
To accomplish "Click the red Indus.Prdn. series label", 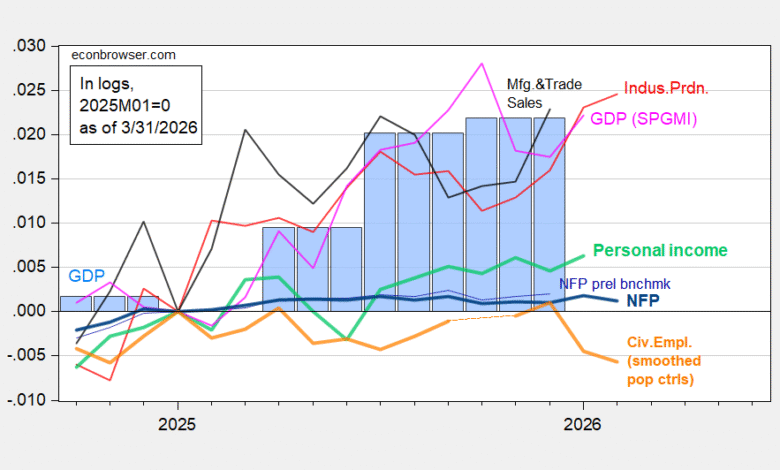I will pyautogui.click(x=666, y=89).
